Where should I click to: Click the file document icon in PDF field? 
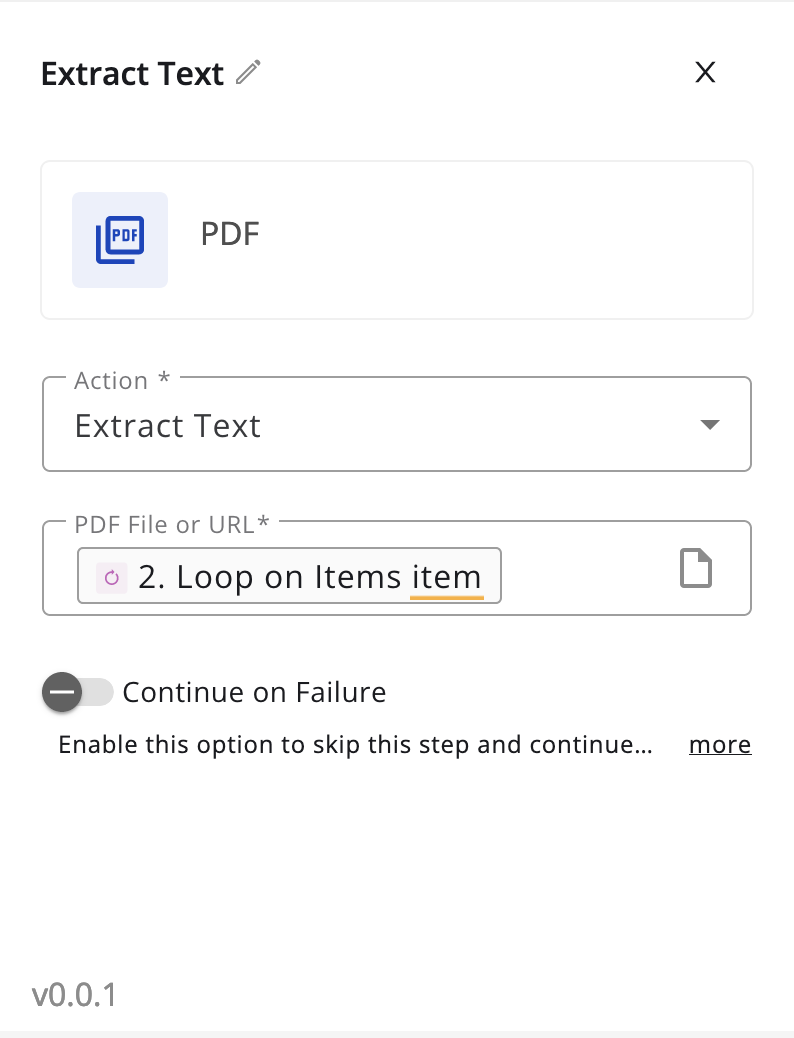696,568
